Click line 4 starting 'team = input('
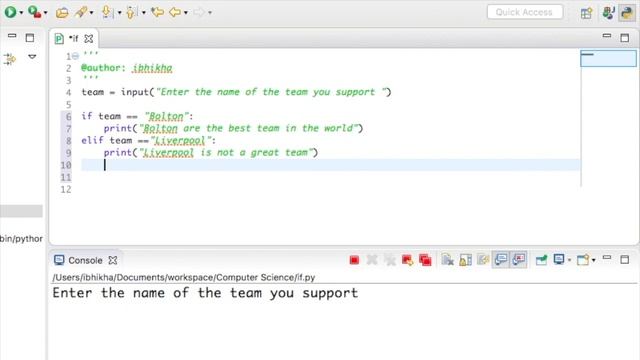 click(x=236, y=92)
